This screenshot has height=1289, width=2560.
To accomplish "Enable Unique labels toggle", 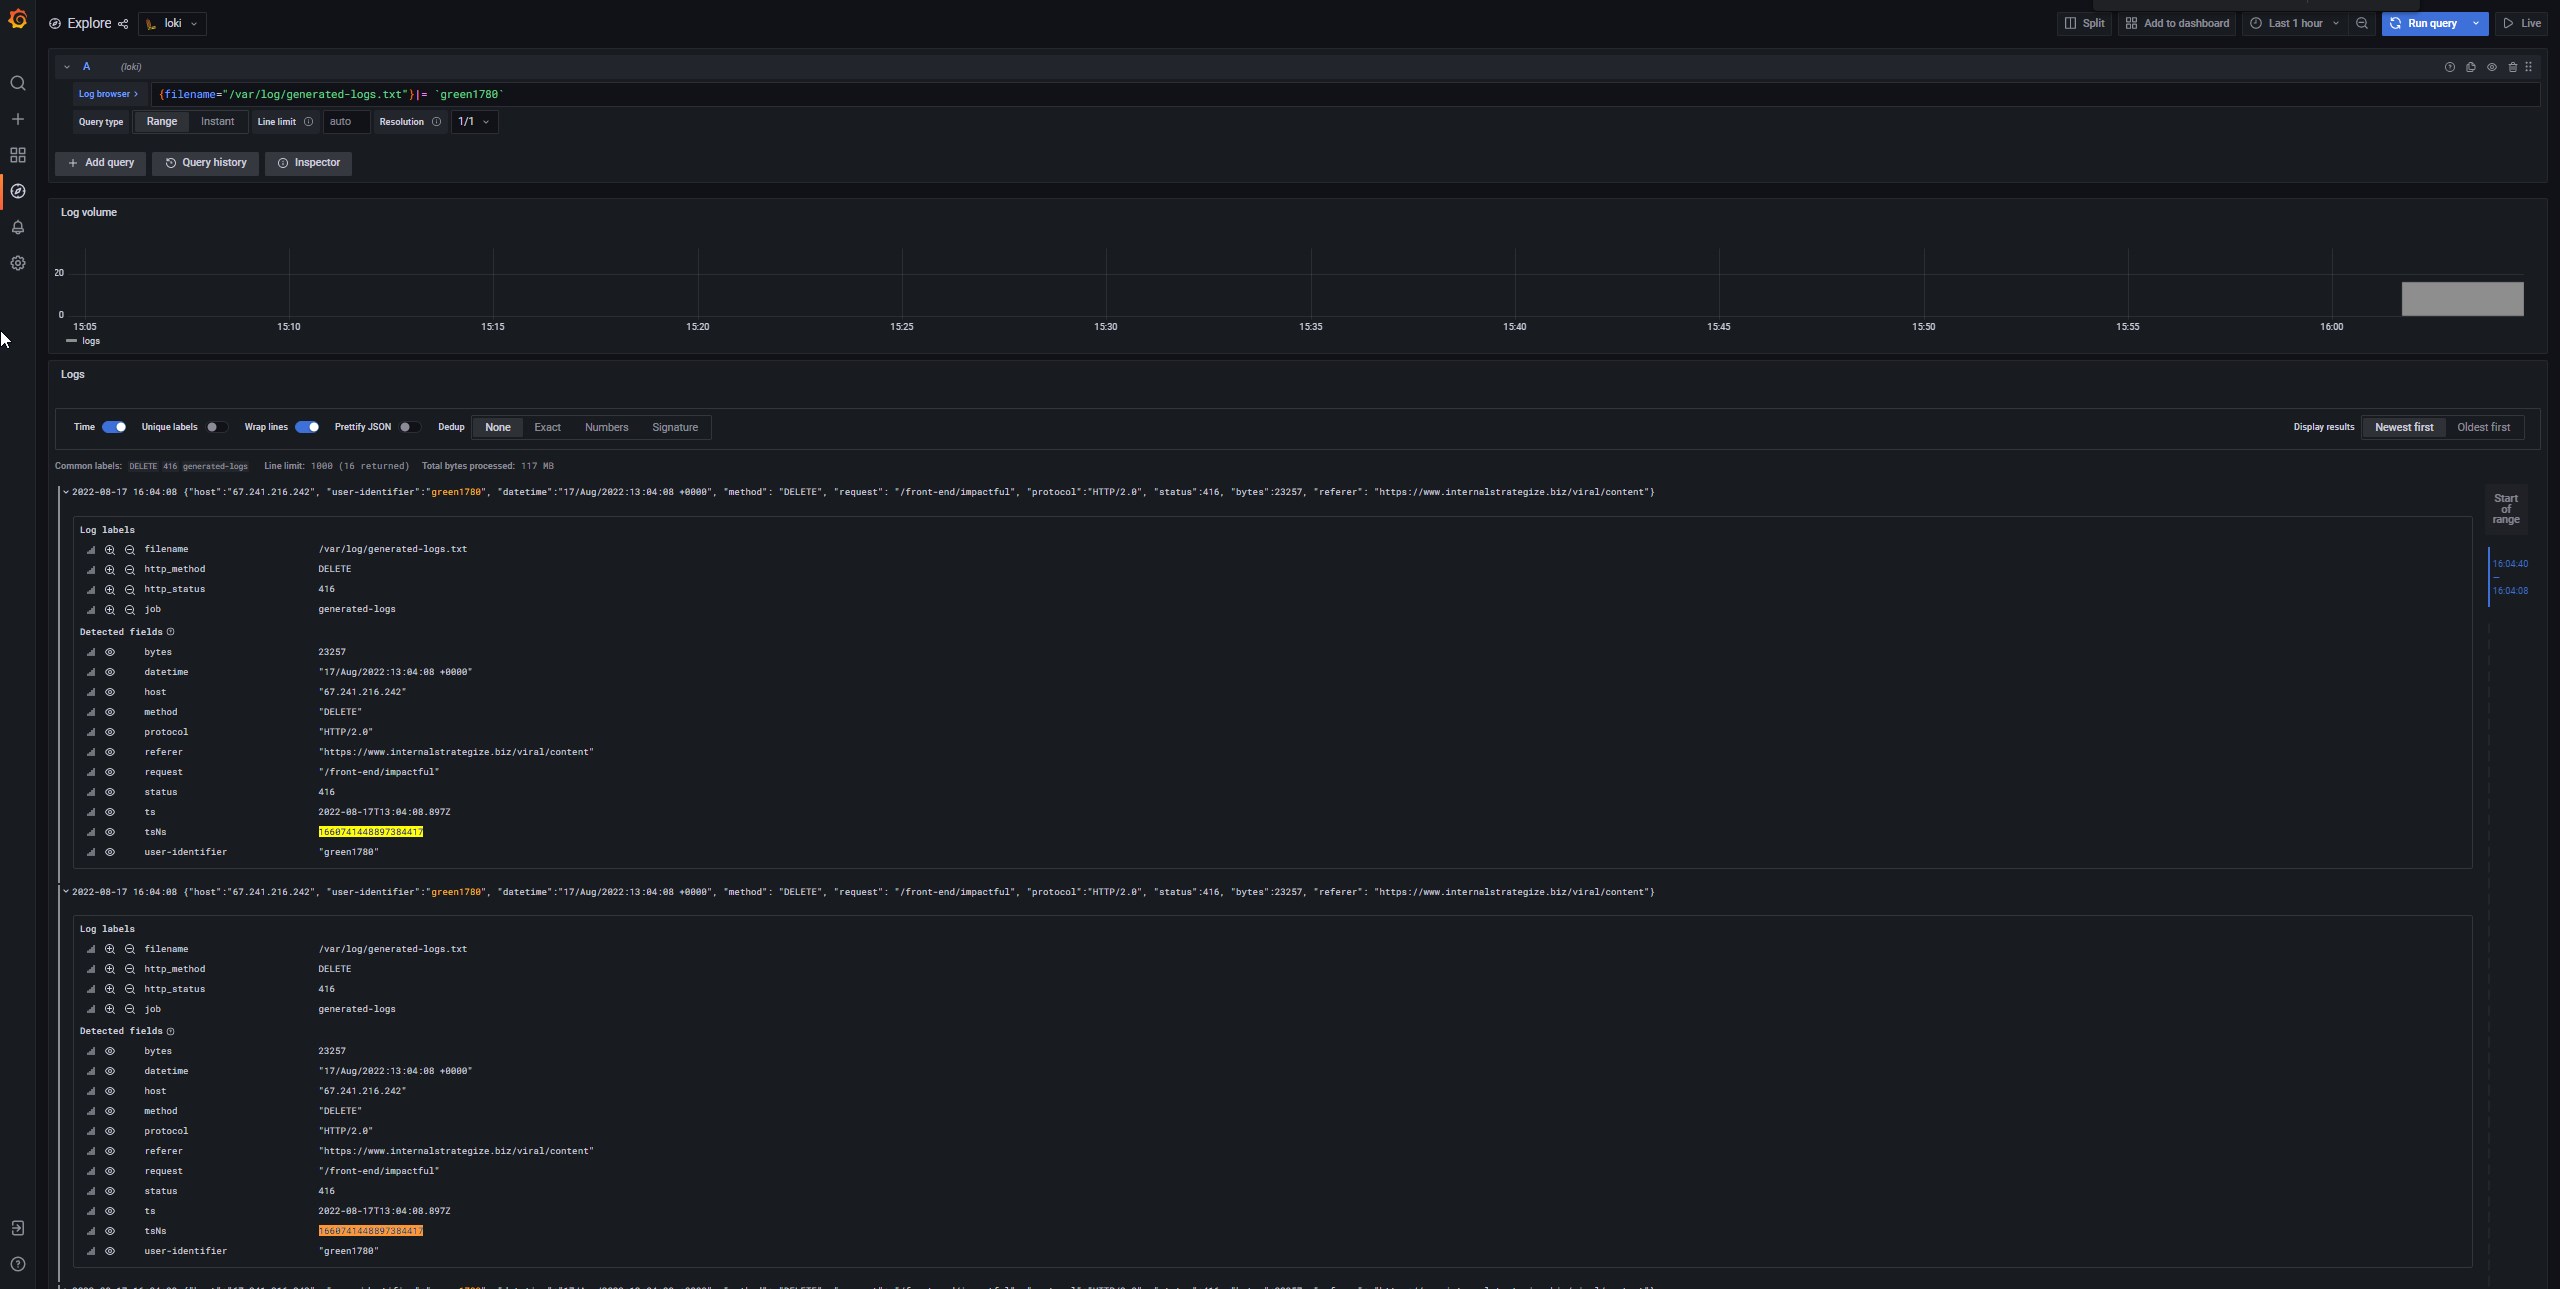I will coord(215,427).
